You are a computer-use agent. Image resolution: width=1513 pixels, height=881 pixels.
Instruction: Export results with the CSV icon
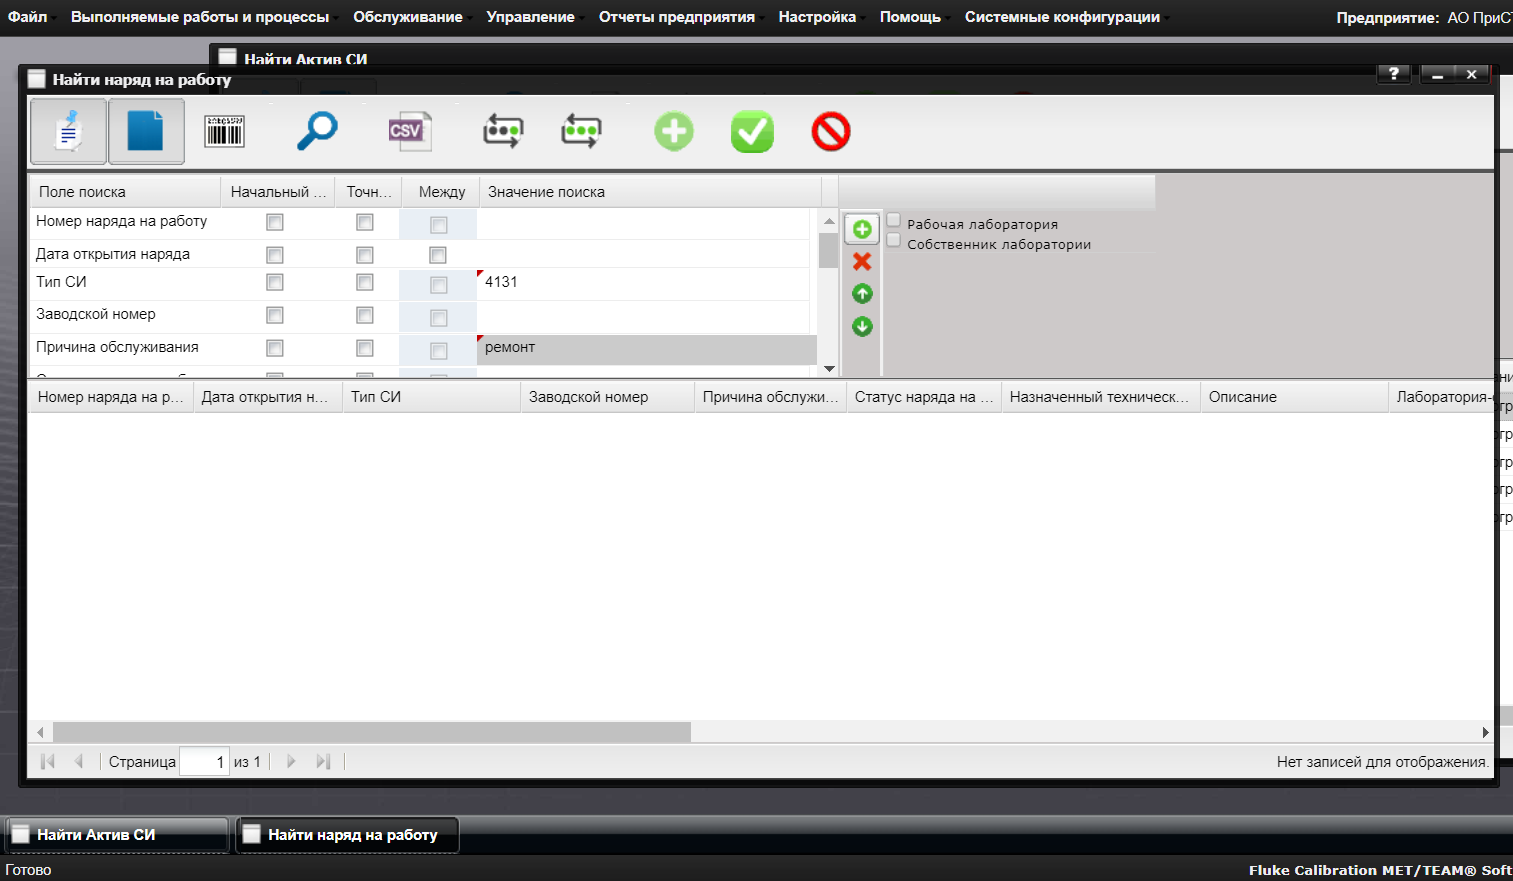pyautogui.click(x=409, y=131)
